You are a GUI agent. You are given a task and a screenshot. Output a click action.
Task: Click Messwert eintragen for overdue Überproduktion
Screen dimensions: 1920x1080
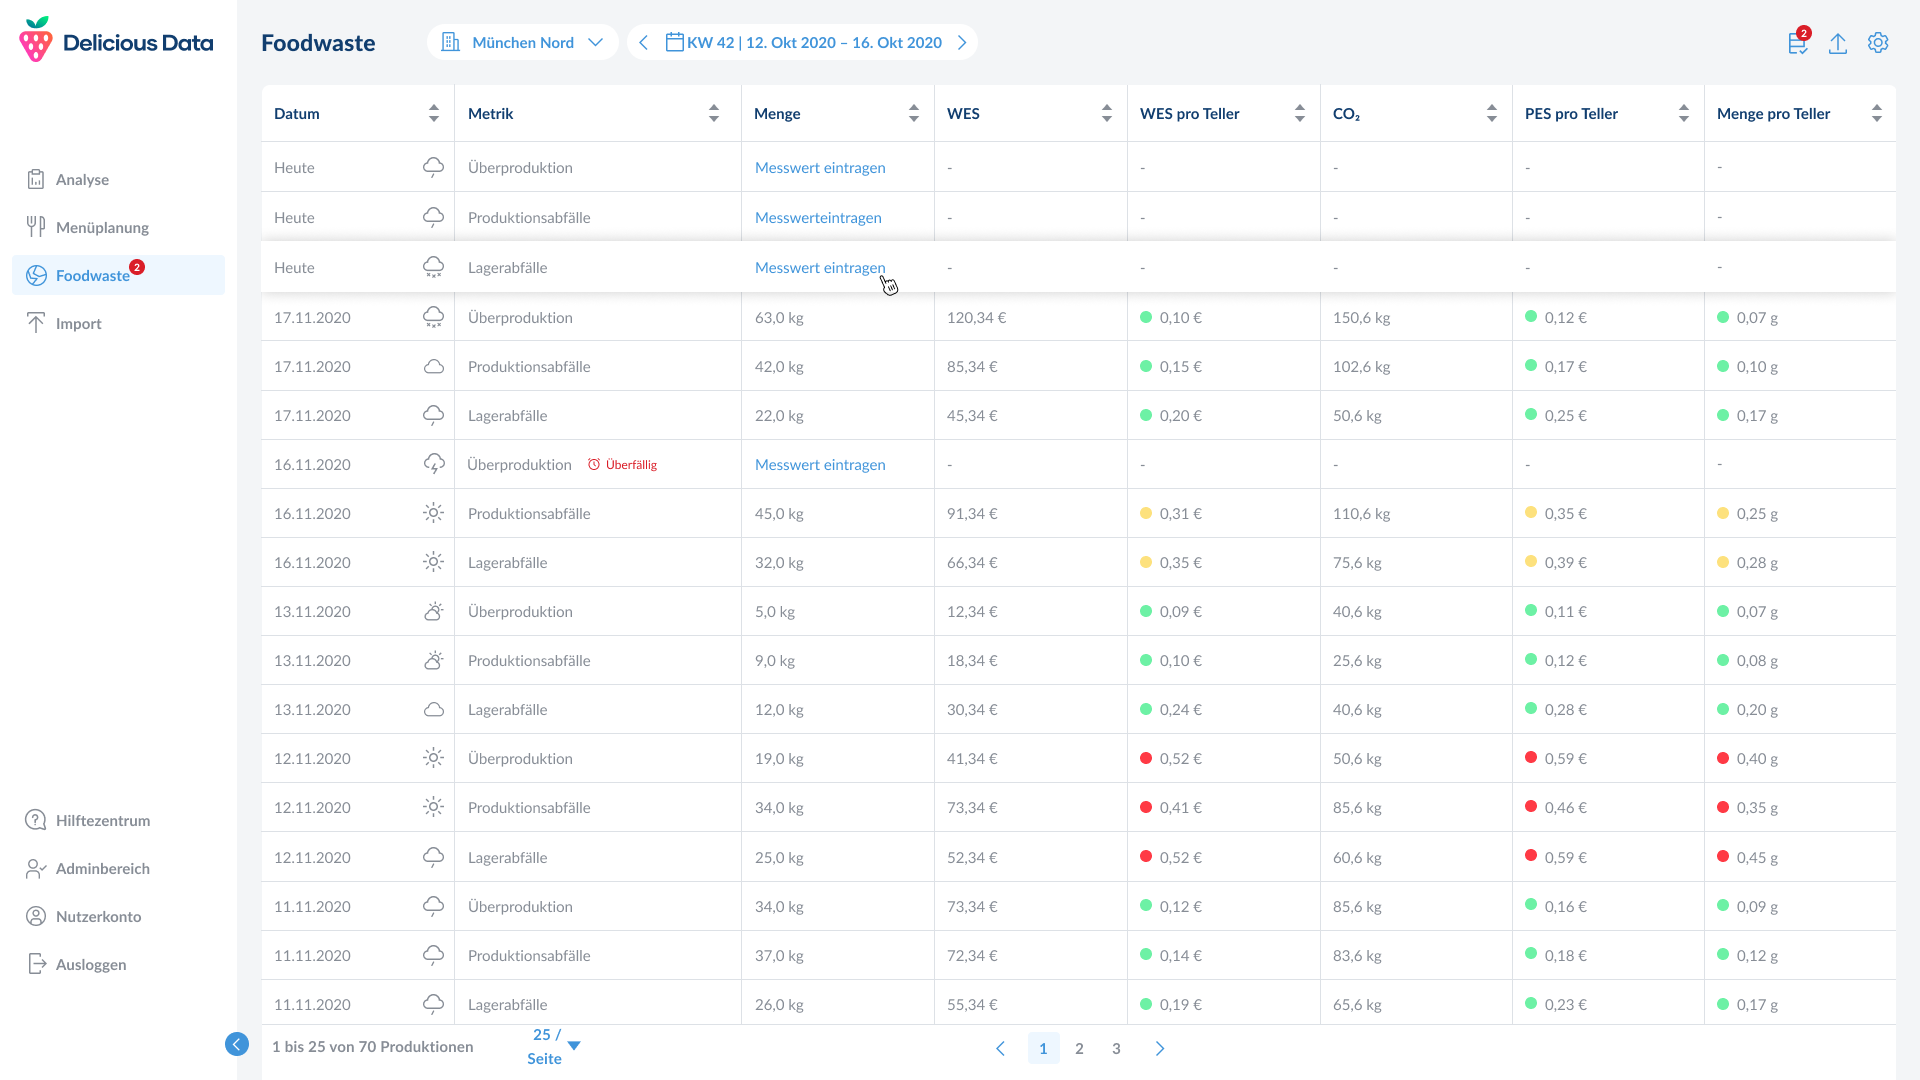(x=820, y=464)
